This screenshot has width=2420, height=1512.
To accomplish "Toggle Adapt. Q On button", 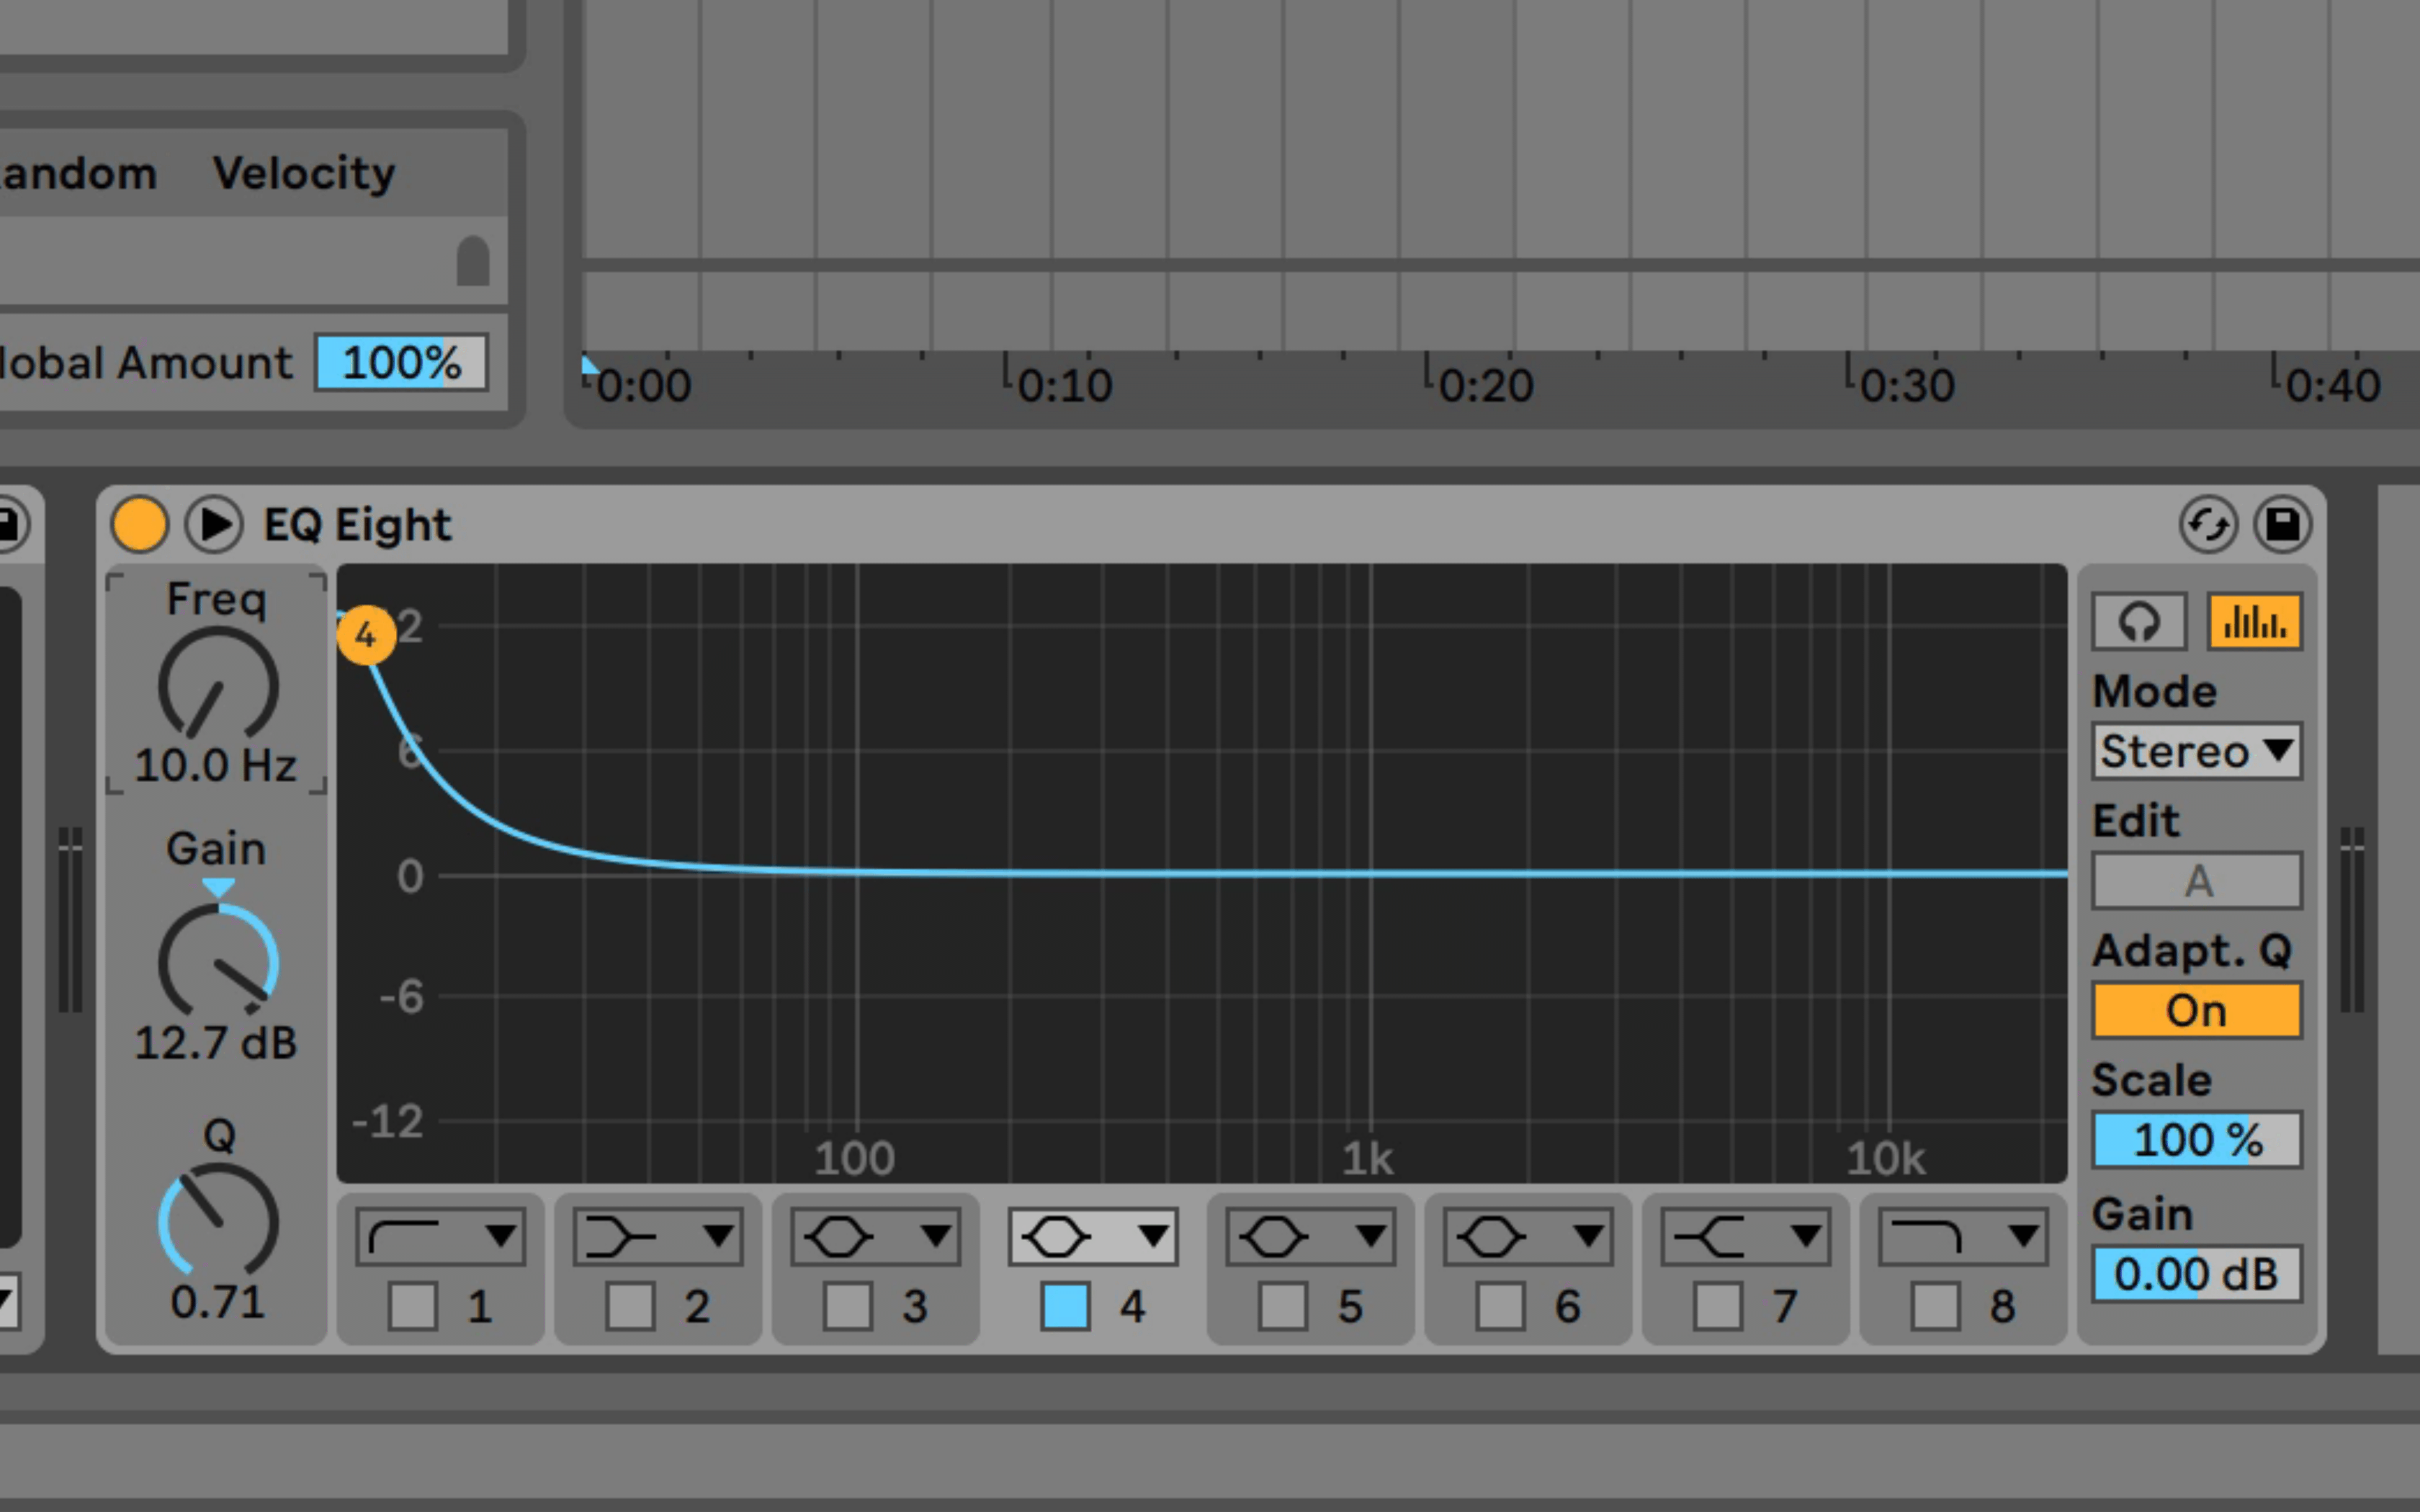I will (2197, 1010).
